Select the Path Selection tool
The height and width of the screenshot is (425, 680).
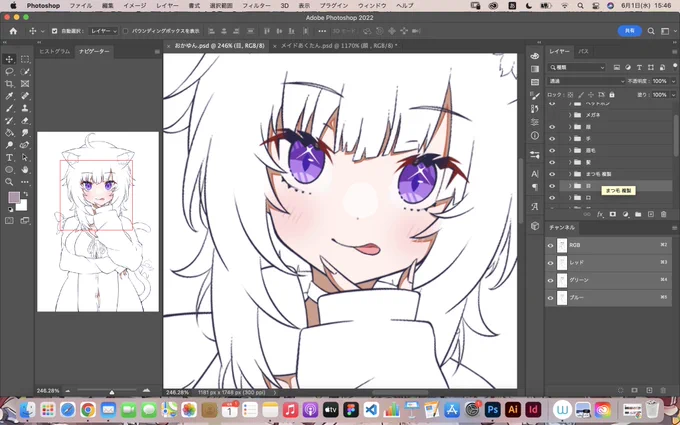[x=25, y=157]
